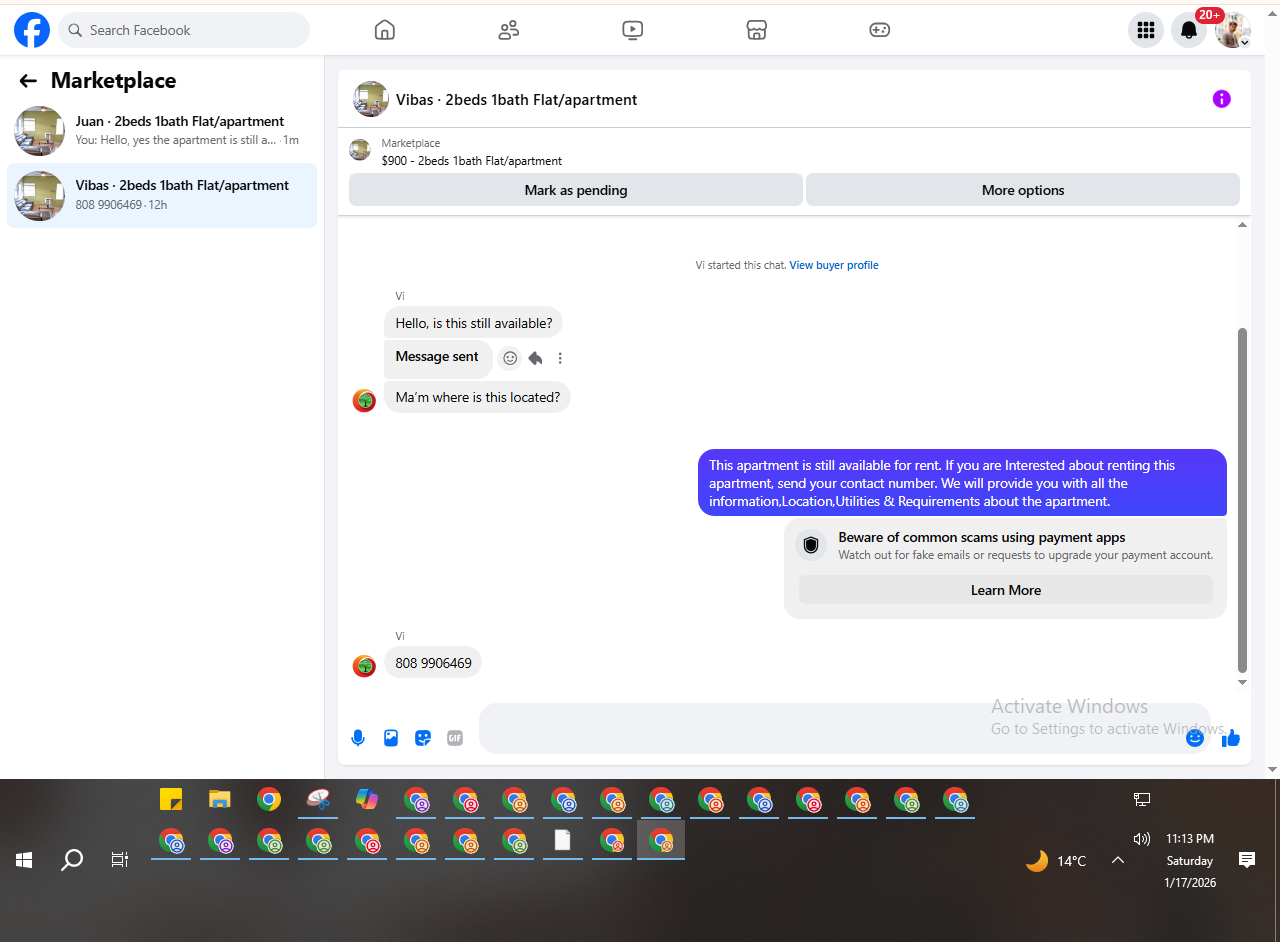This screenshot has height=942, width=1280.
Task: Show hidden system tray icons
Action: 1118,860
